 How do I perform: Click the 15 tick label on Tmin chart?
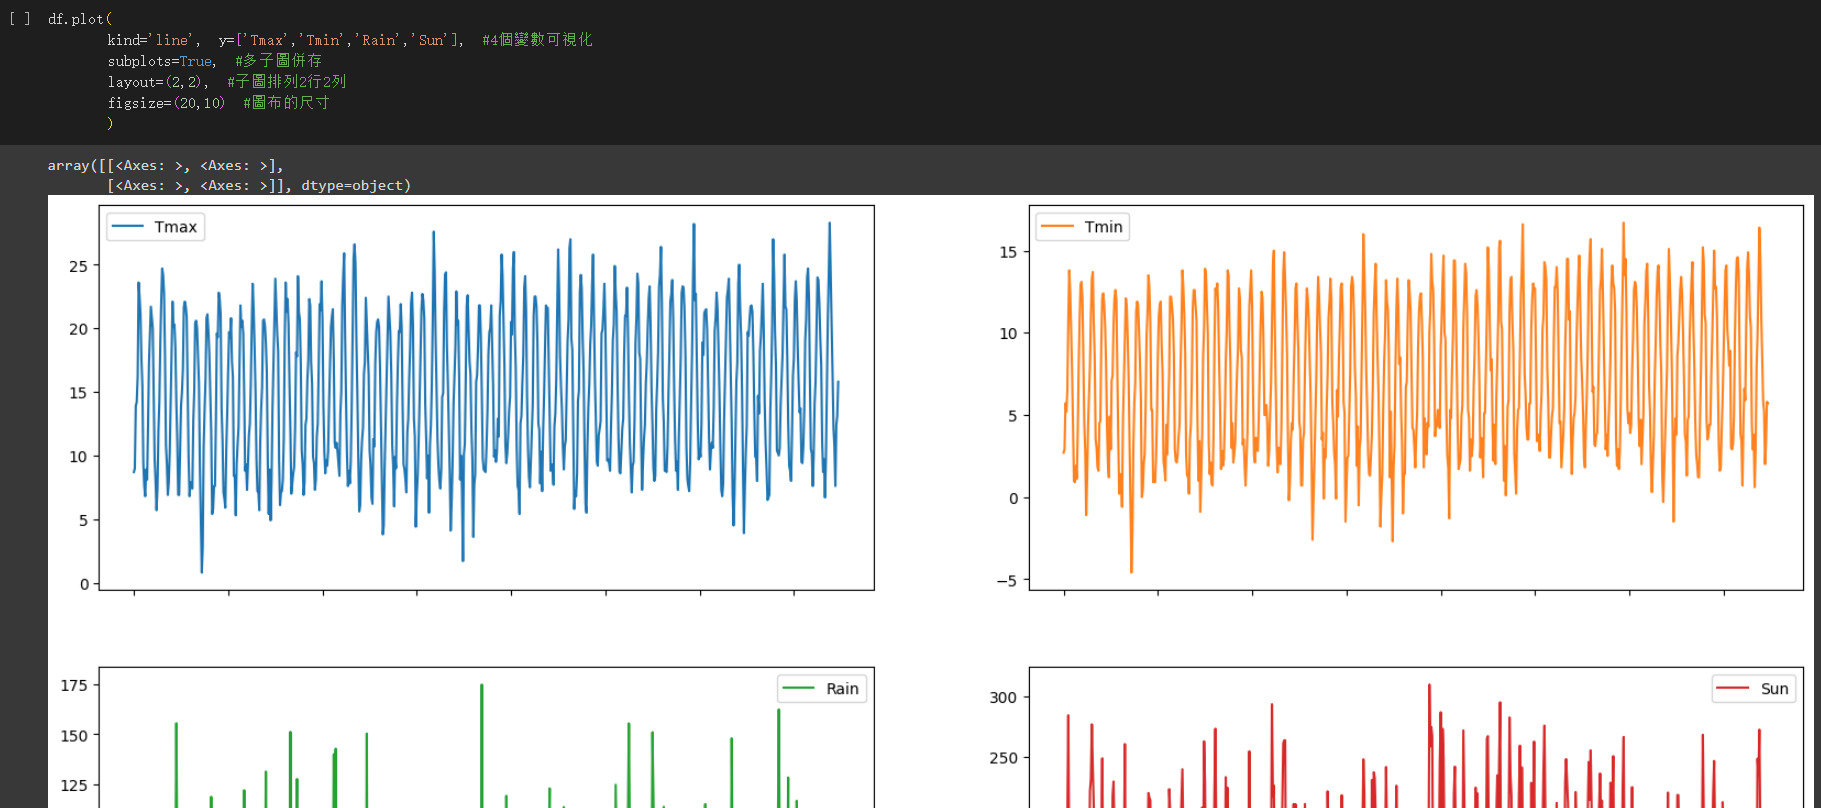pos(1008,252)
